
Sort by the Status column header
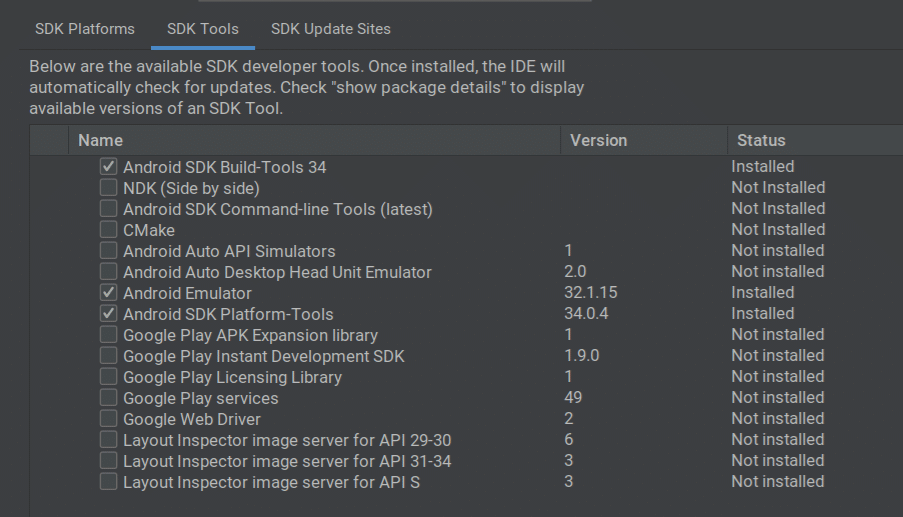tap(815, 140)
